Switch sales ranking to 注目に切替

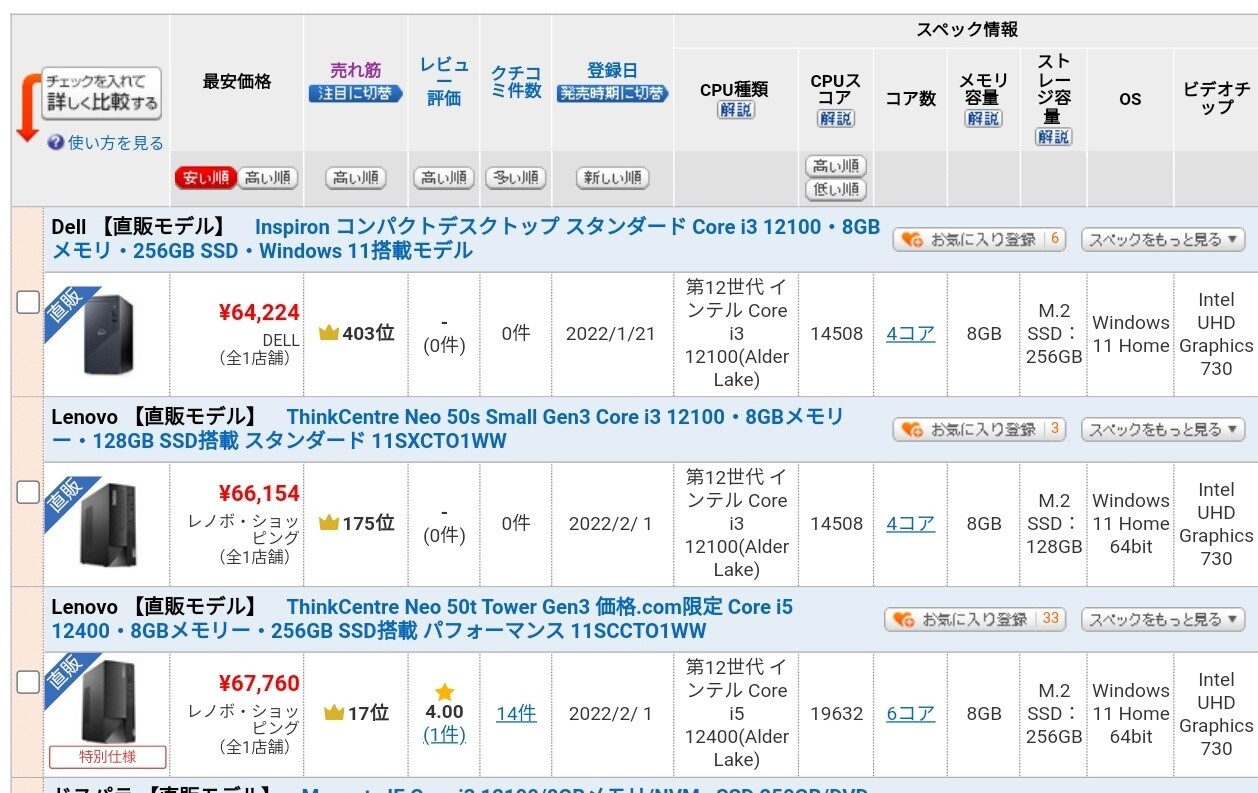356,94
